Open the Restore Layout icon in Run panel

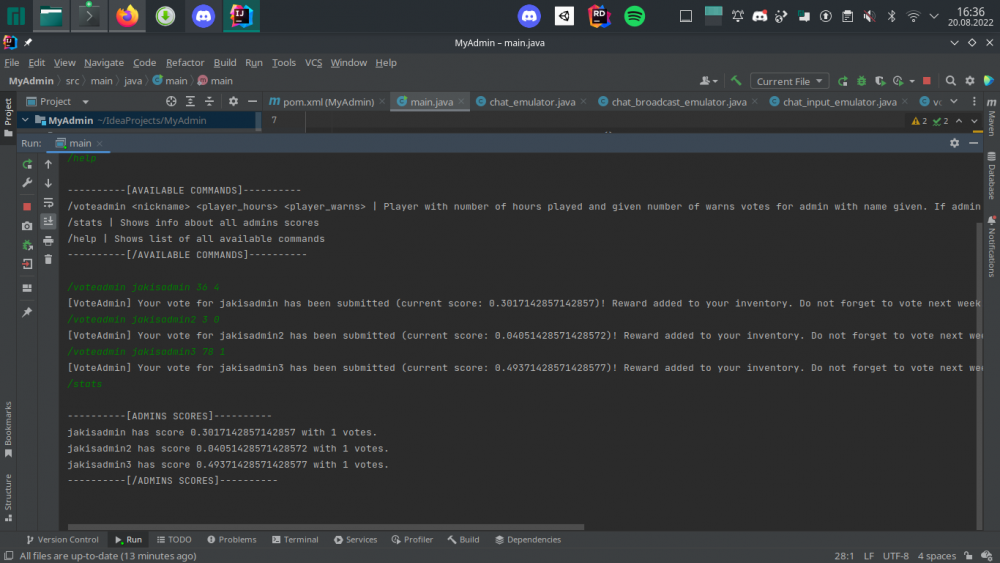click(x=27, y=288)
